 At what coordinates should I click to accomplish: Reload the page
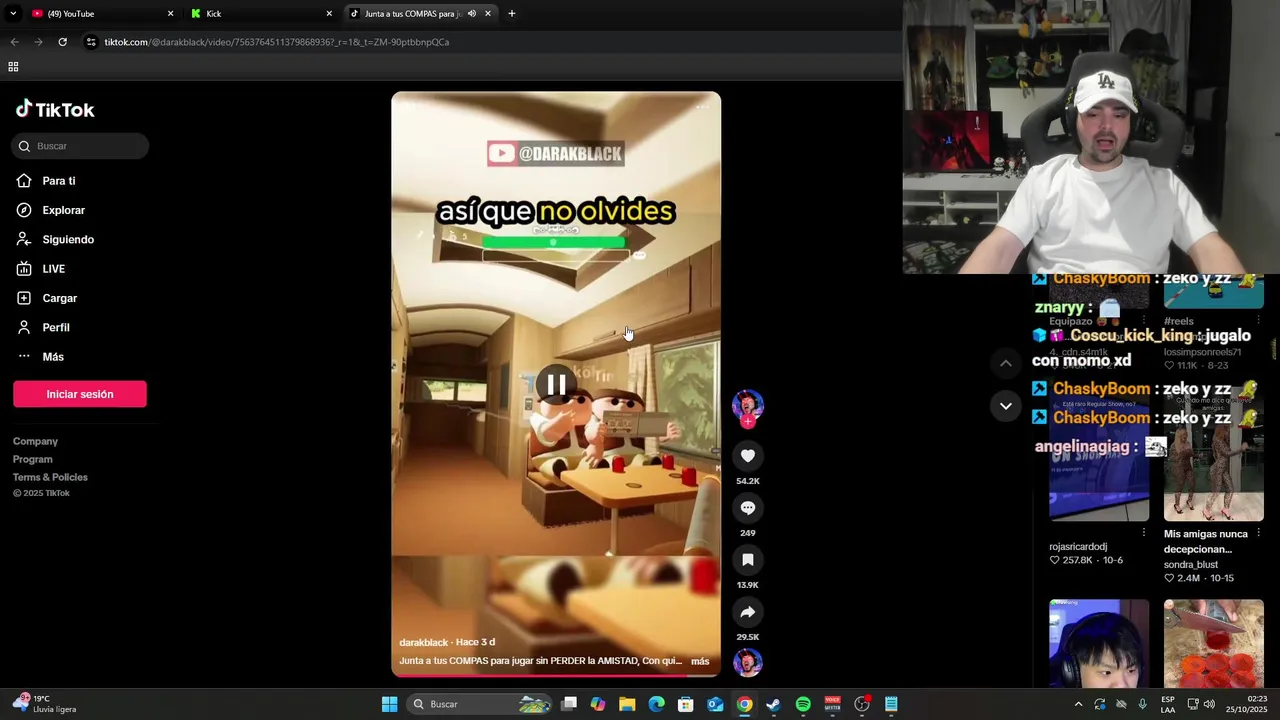[62, 42]
